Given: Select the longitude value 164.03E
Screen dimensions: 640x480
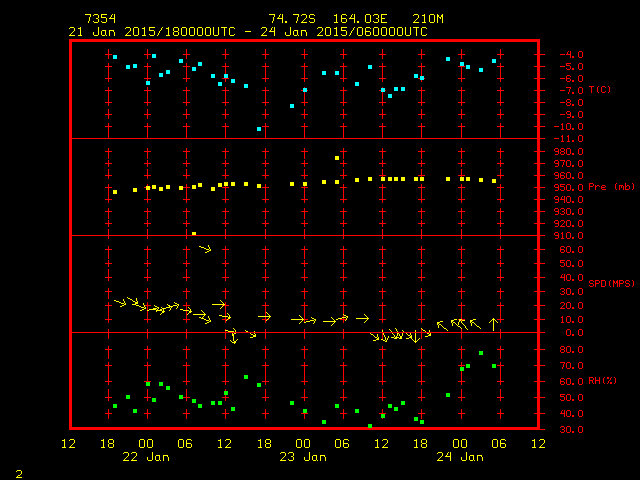Looking at the screenshot, I should (355, 19).
